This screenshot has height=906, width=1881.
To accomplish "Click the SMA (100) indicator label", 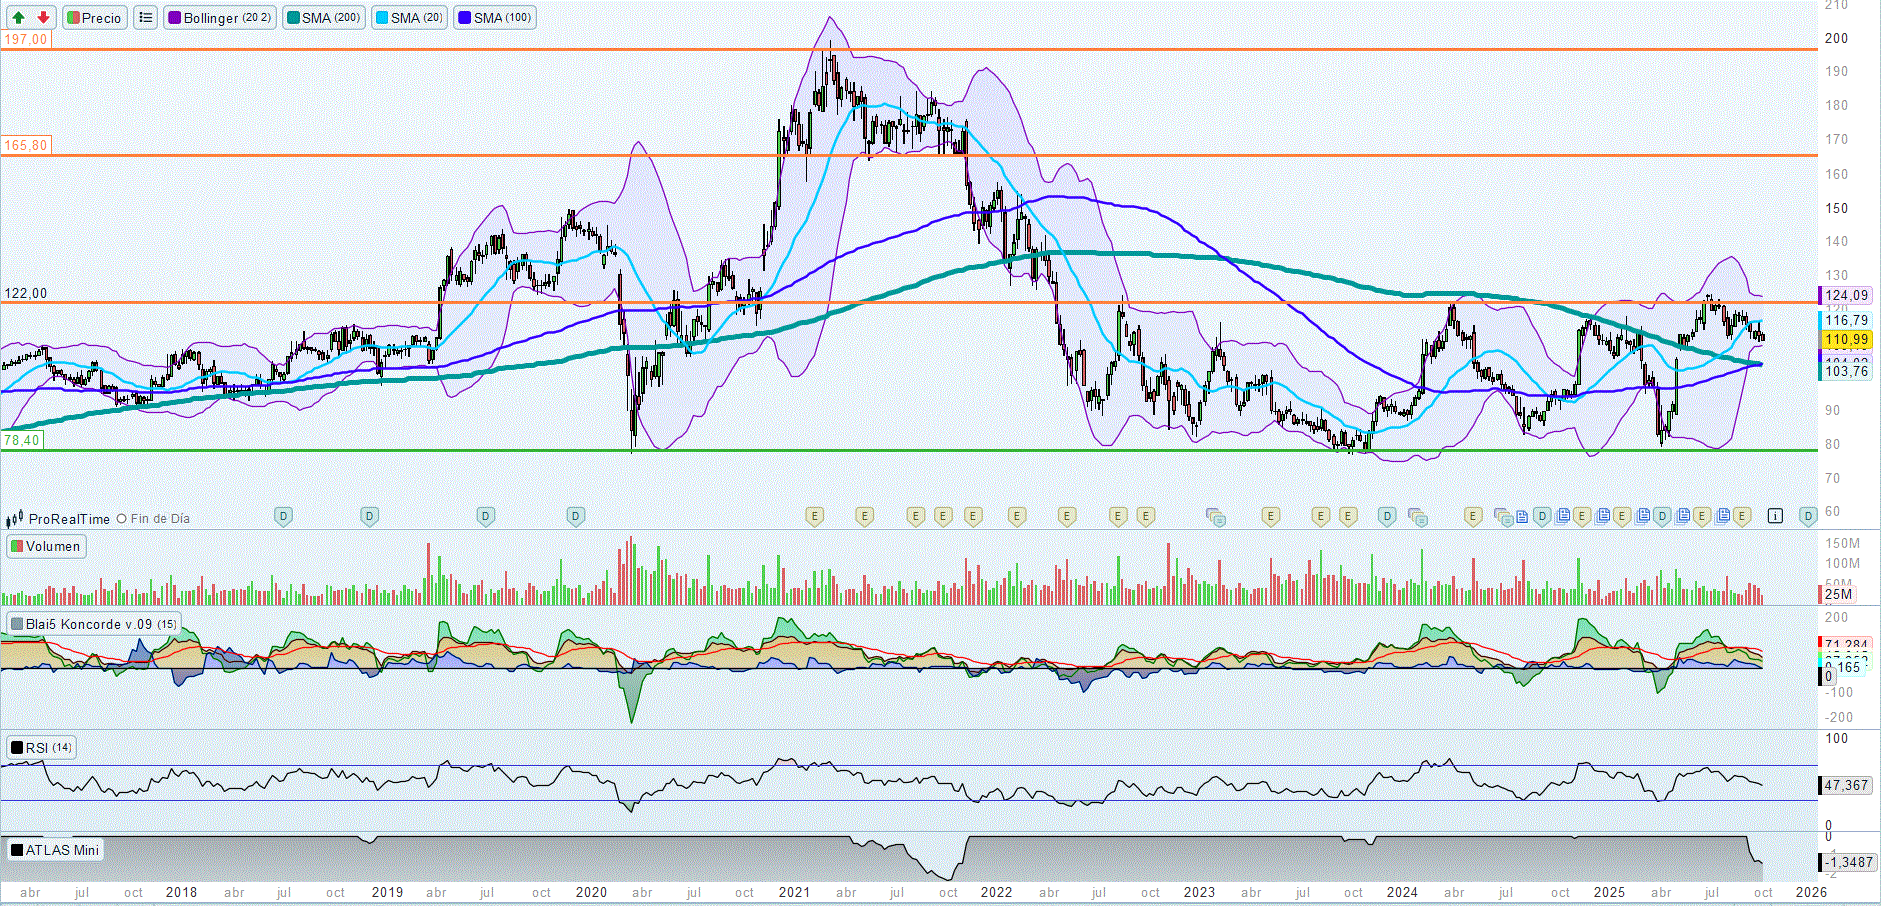I will coord(494,18).
